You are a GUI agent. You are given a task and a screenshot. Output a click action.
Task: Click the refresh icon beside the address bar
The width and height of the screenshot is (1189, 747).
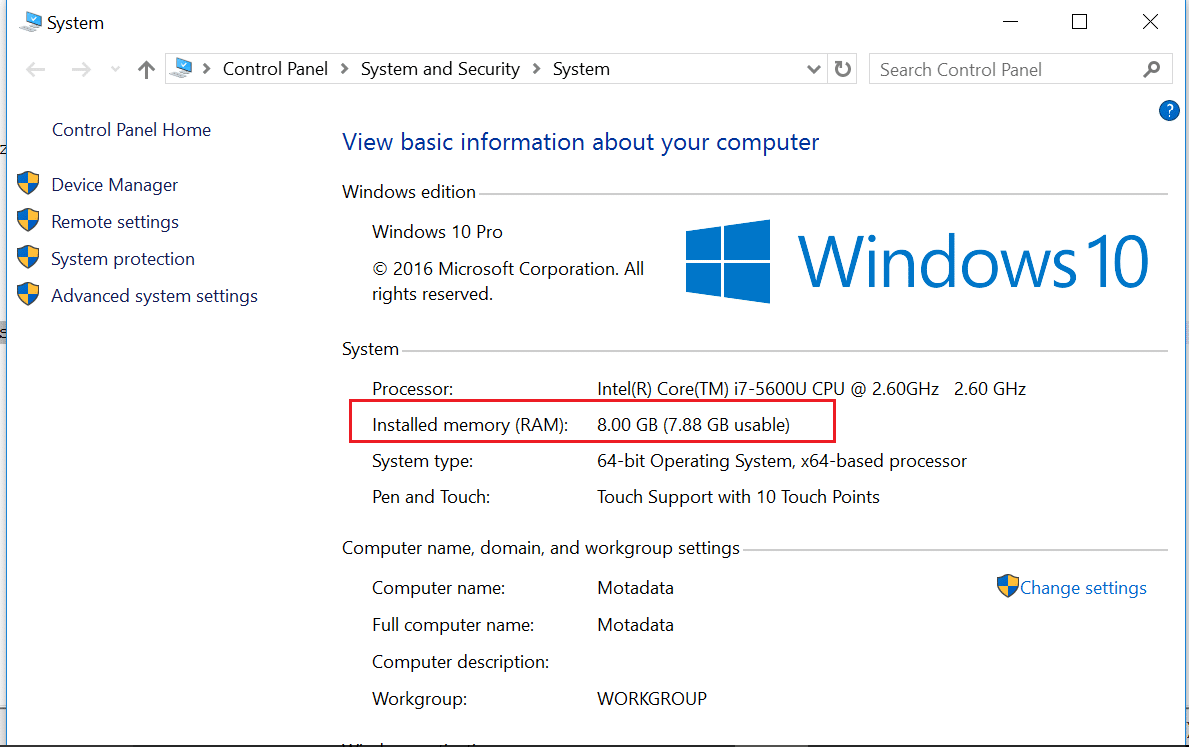(x=843, y=69)
